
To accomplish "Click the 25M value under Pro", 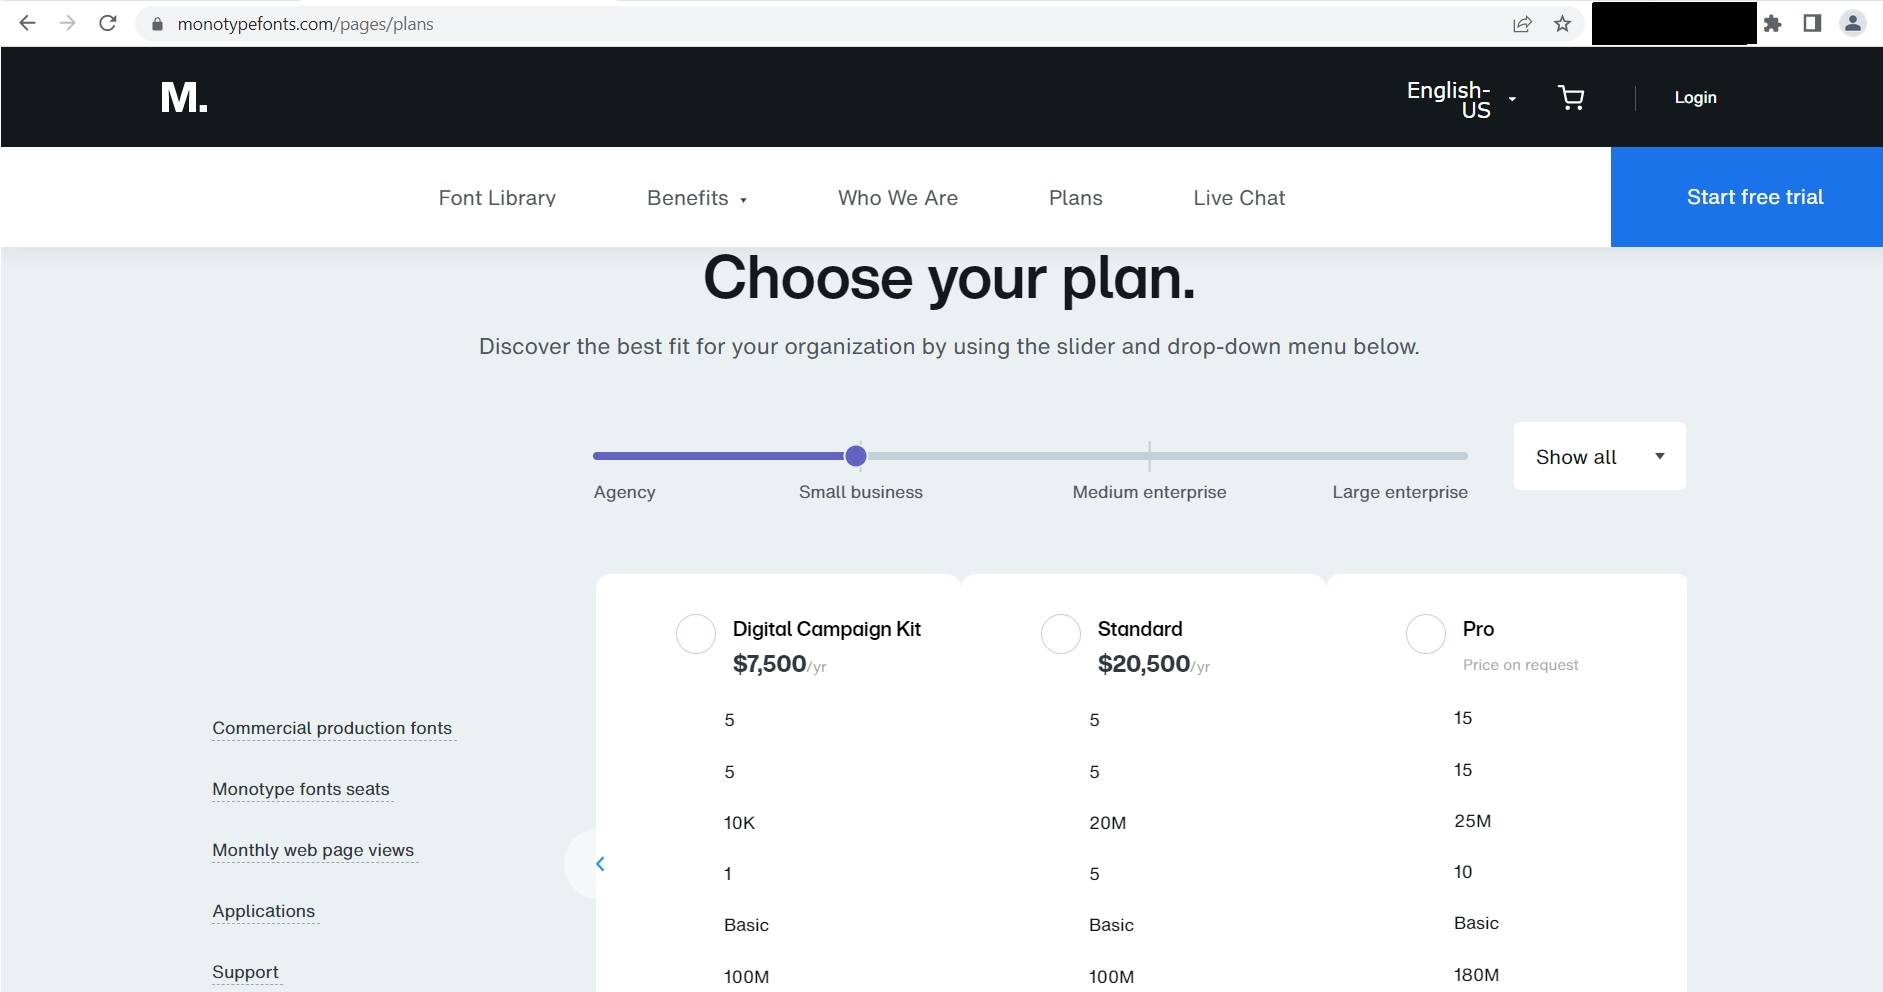I will pyautogui.click(x=1473, y=821).
